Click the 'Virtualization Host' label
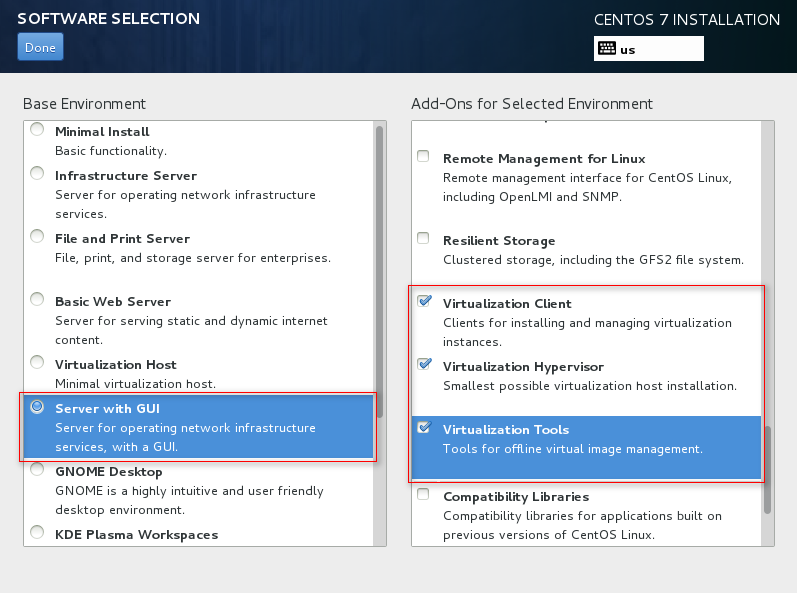797x593 pixels. click(116, 365)
